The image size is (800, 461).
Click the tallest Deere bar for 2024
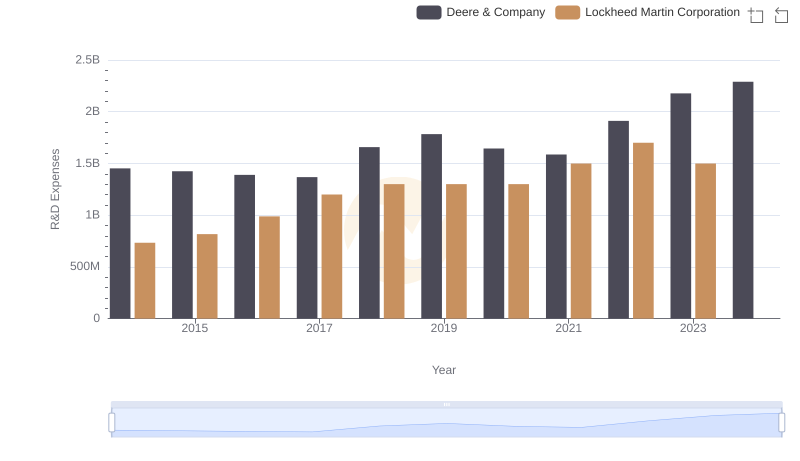(x=743, y=200)
